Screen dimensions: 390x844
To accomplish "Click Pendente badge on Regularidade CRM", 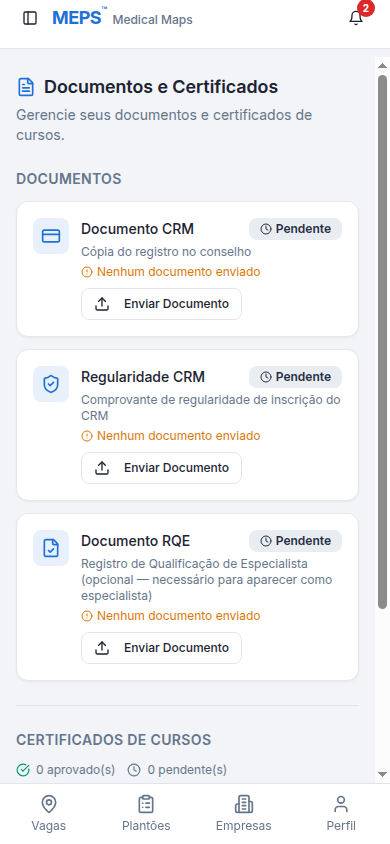I will (295, 377).
